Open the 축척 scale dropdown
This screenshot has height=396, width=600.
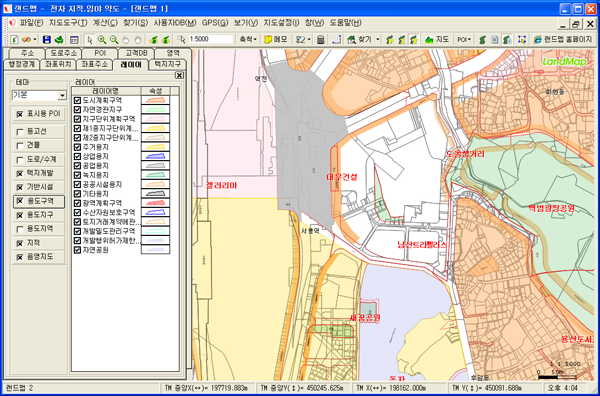(x=248, y=39)
